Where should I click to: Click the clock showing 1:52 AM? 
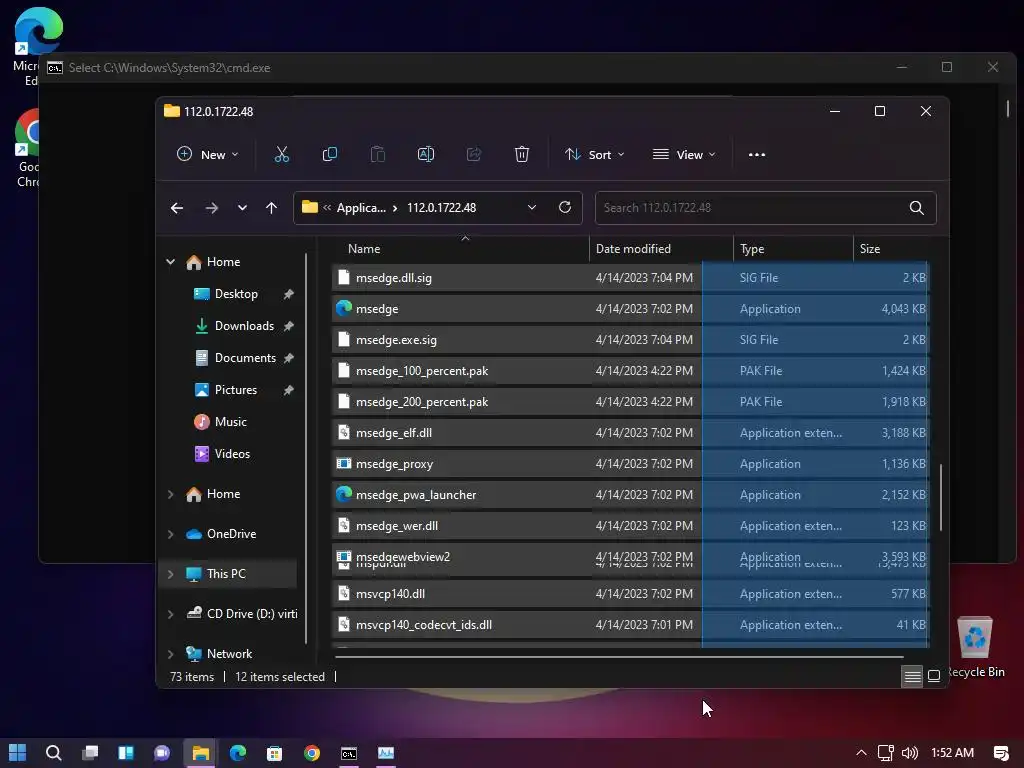click(x=952, y=753)
